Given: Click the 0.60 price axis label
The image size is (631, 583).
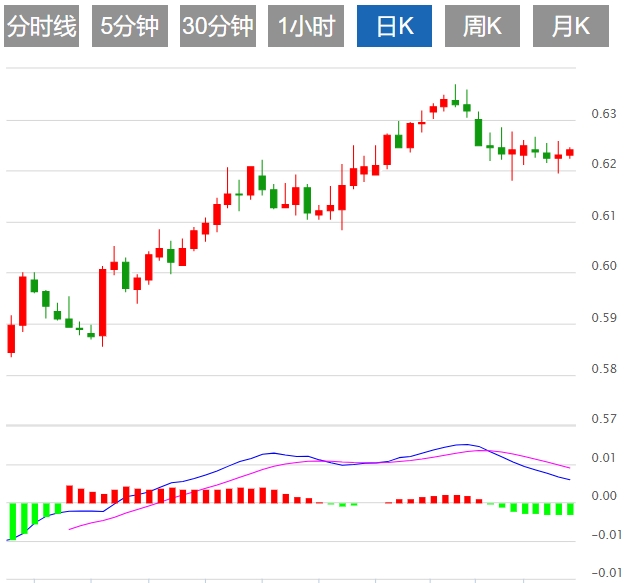Looking at the screenshot, I should point(604,266).
